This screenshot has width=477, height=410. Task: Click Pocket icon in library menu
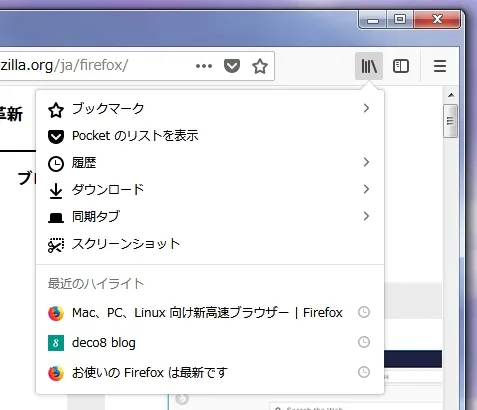(56, 137)
